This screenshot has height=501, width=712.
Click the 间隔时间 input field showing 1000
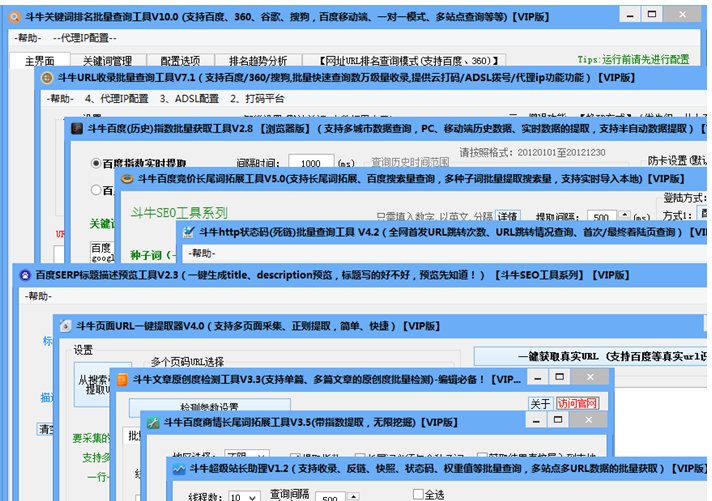pos(310,163)
